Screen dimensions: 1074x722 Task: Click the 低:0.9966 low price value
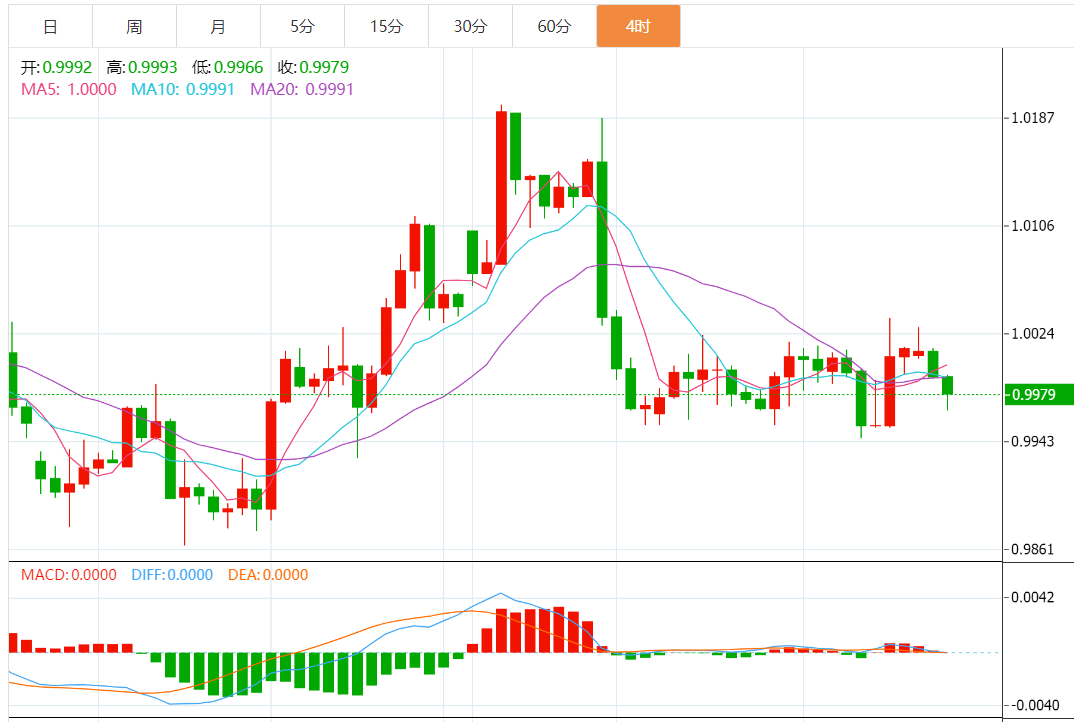coord(227,67)
